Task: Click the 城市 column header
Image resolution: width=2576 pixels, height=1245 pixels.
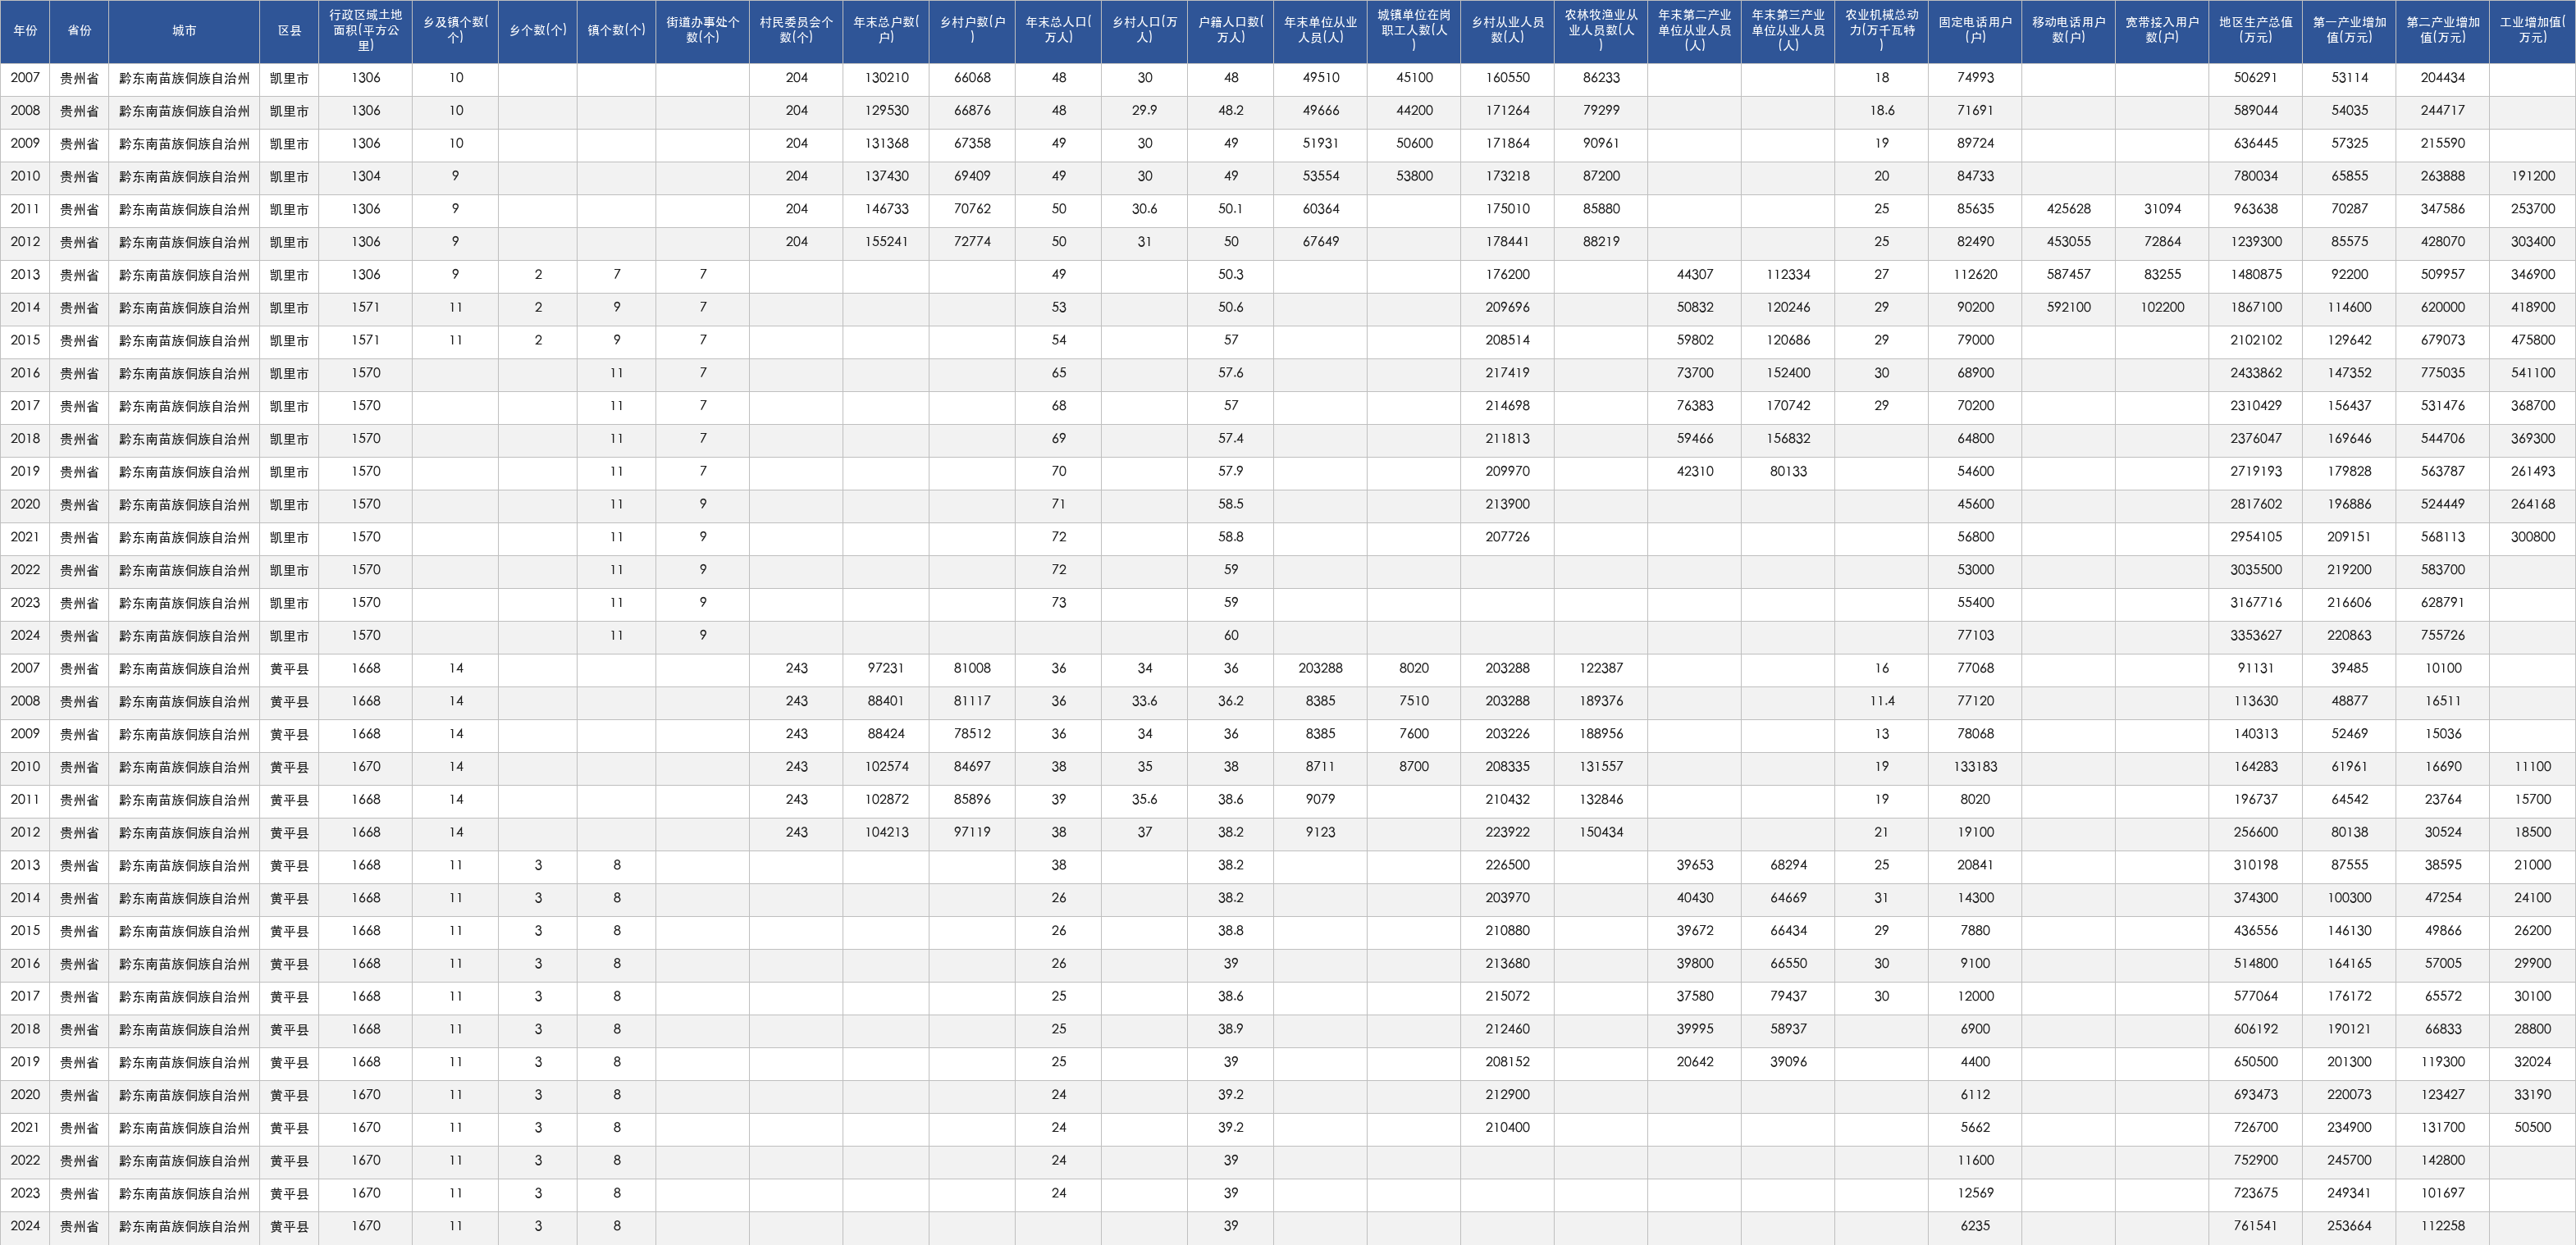Action: [x=184, y=31]
